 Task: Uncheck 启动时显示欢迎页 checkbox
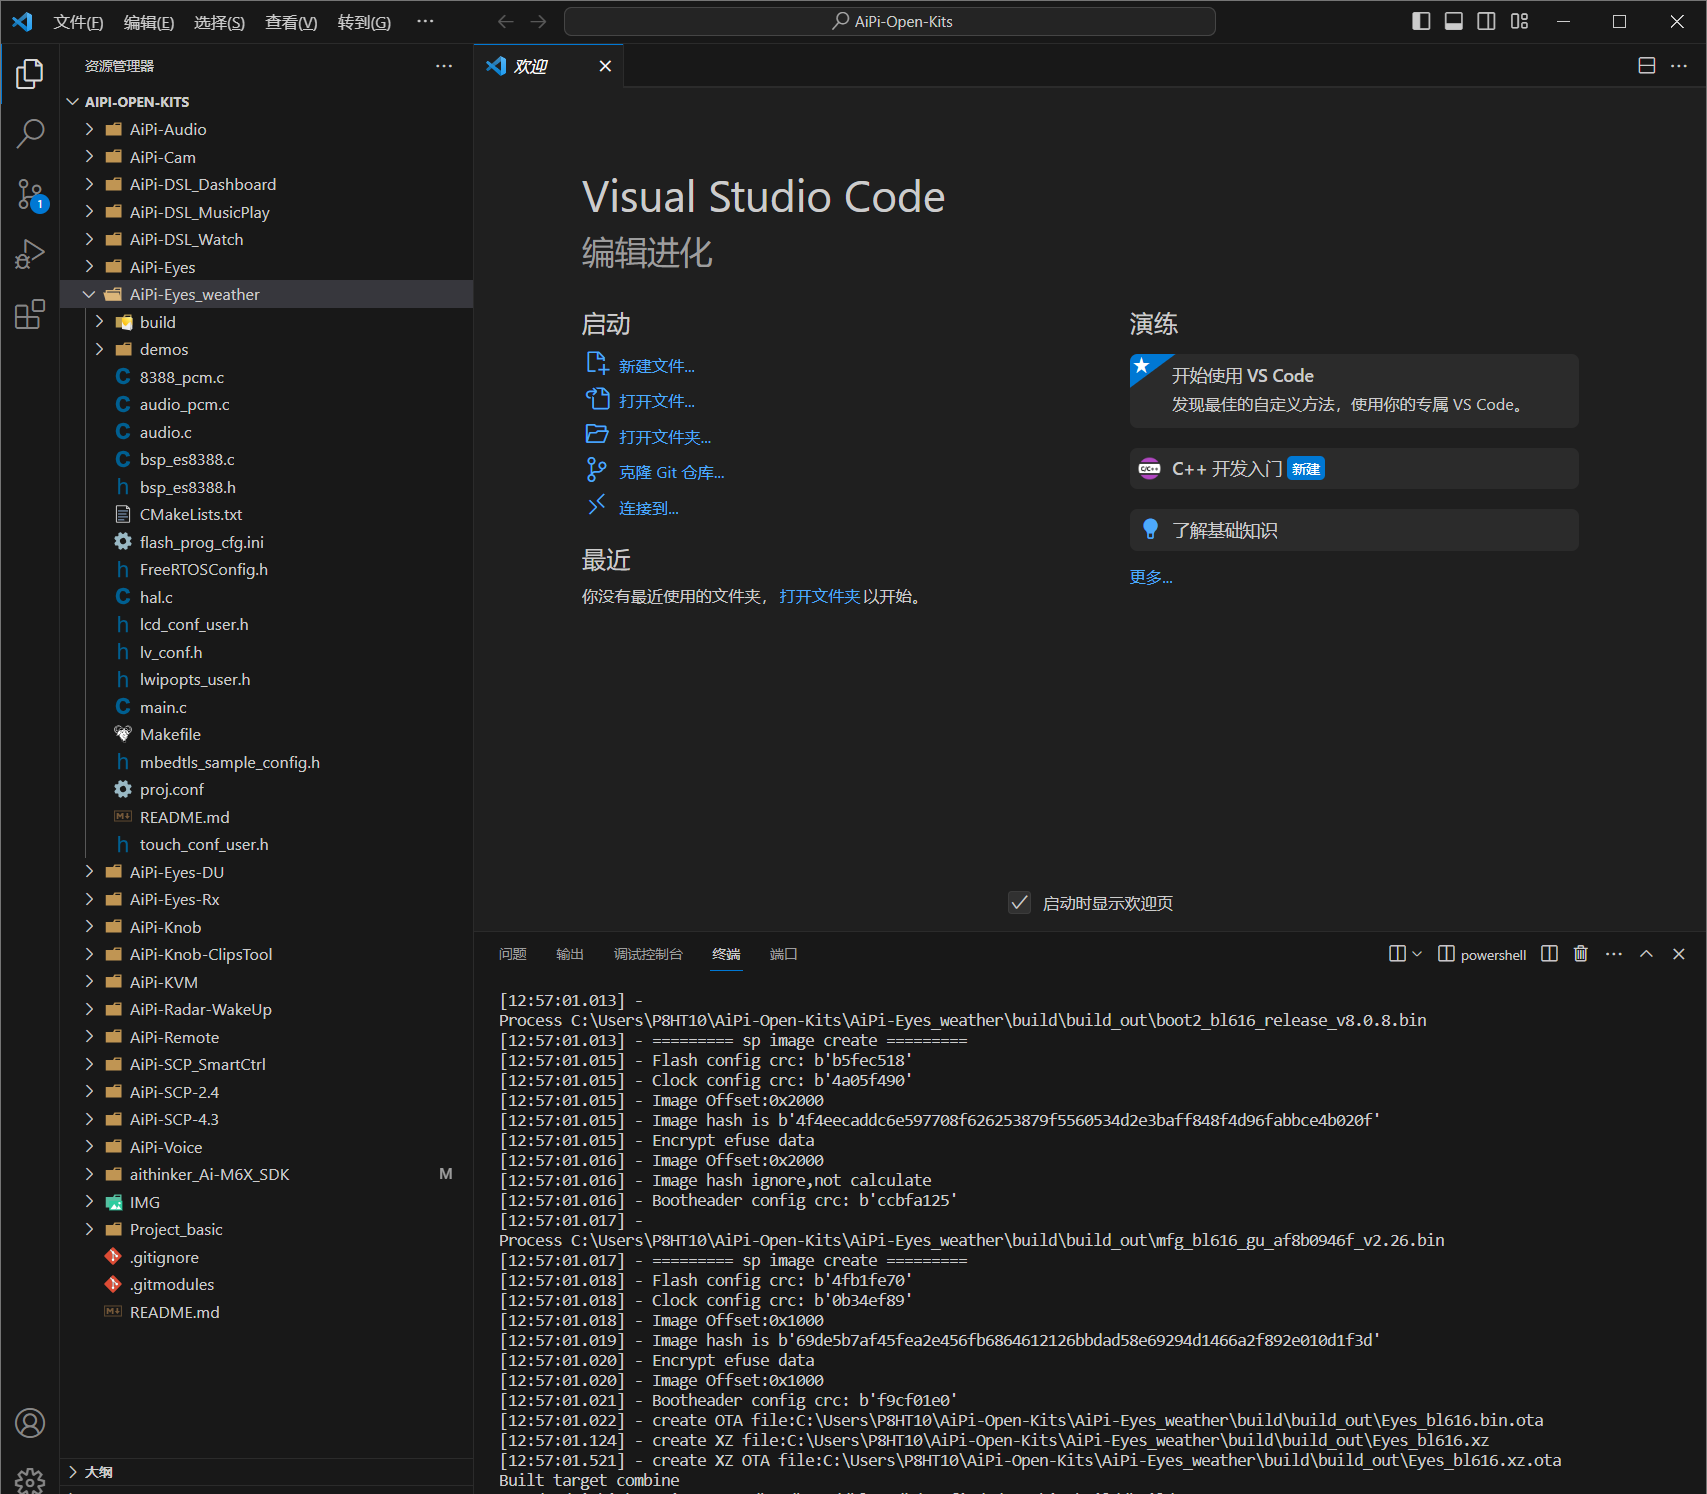[1019, 903]
